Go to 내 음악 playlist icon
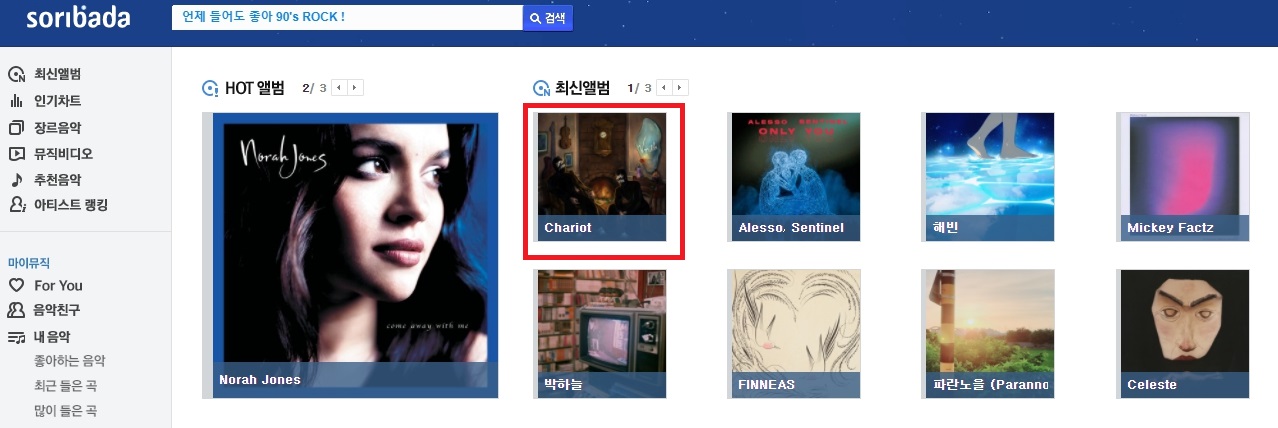This screenshot has height=428, width=1278. (x=16, y=337)
